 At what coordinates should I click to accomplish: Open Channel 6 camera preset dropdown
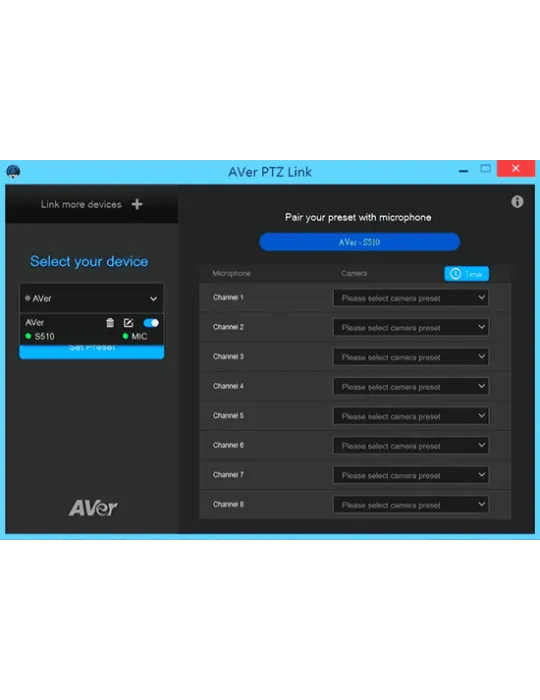click(x=411, y=446)
